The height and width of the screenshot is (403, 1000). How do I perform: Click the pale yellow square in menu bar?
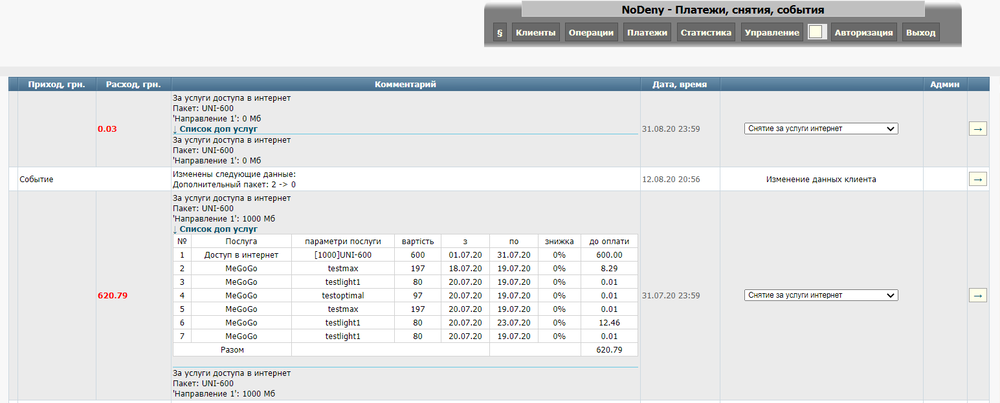816,33
